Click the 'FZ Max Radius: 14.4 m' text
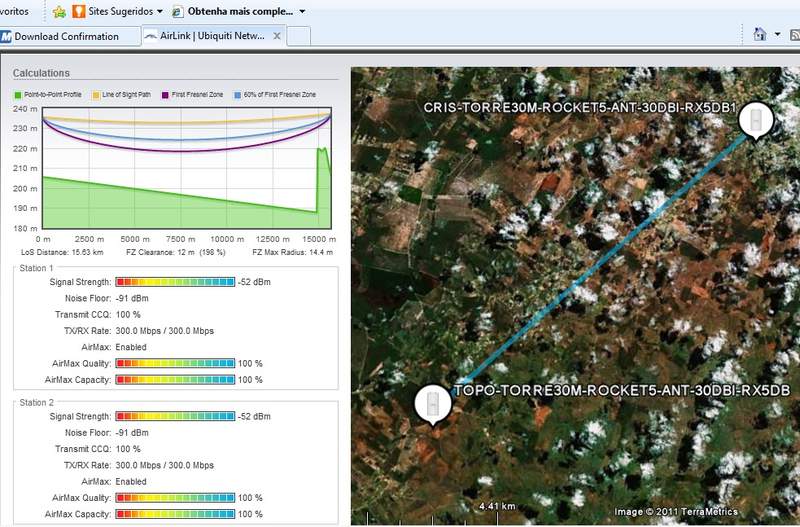 pos(292,252)
